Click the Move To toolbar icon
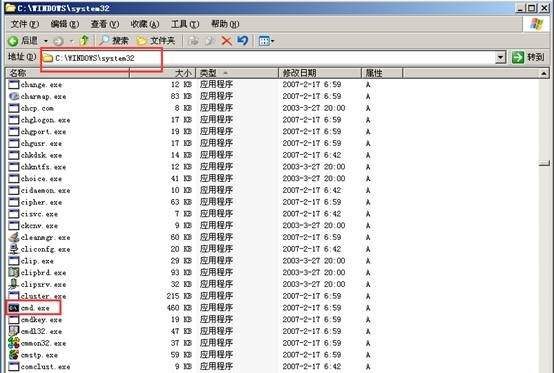The image size is (554, 373). click(x=193, y=41)
